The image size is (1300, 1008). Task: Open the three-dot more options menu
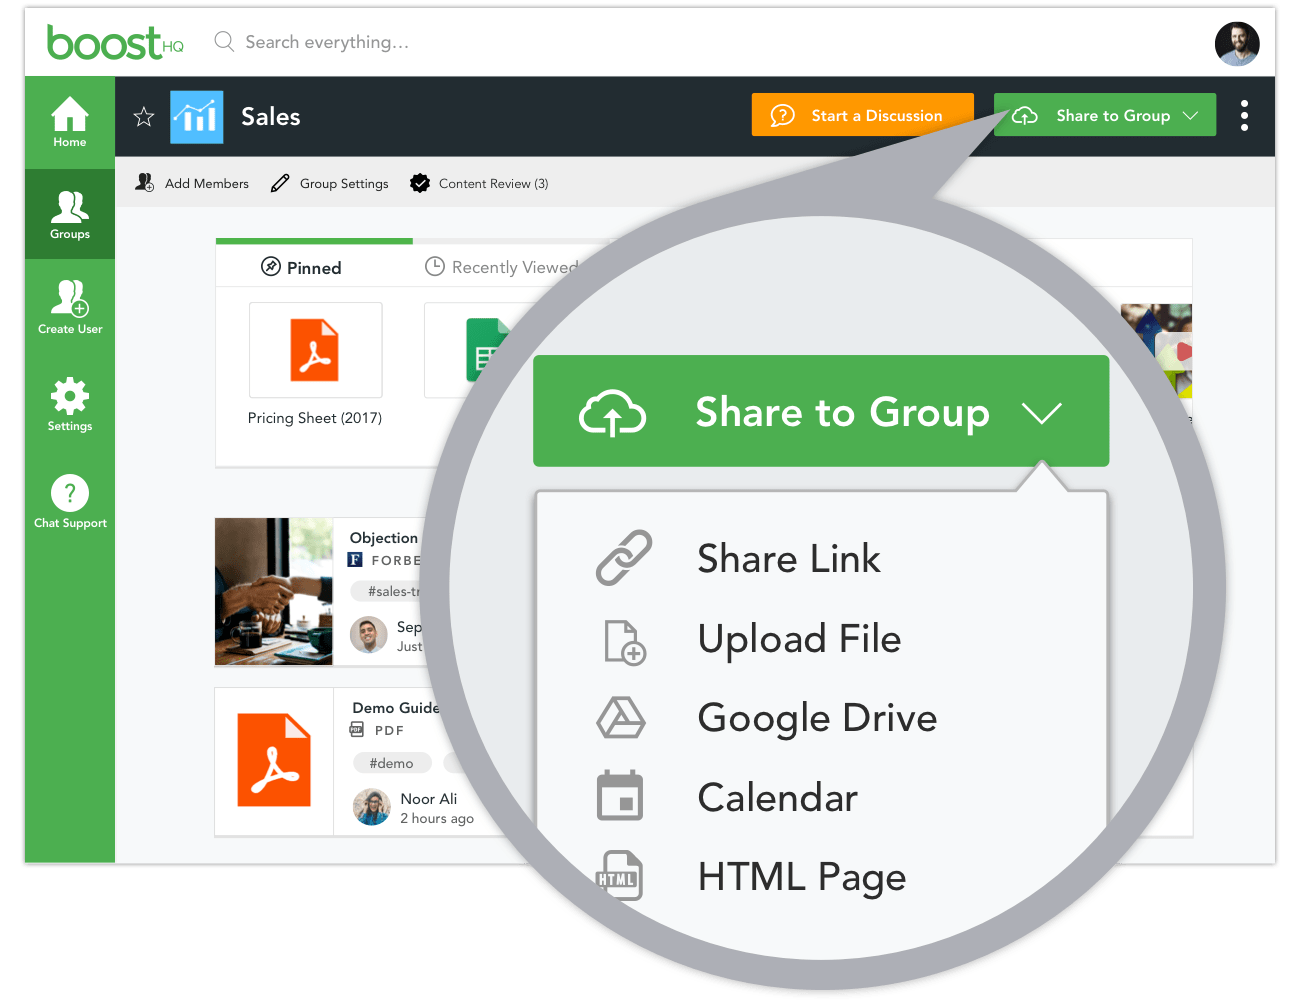(x=1244, y=115)
